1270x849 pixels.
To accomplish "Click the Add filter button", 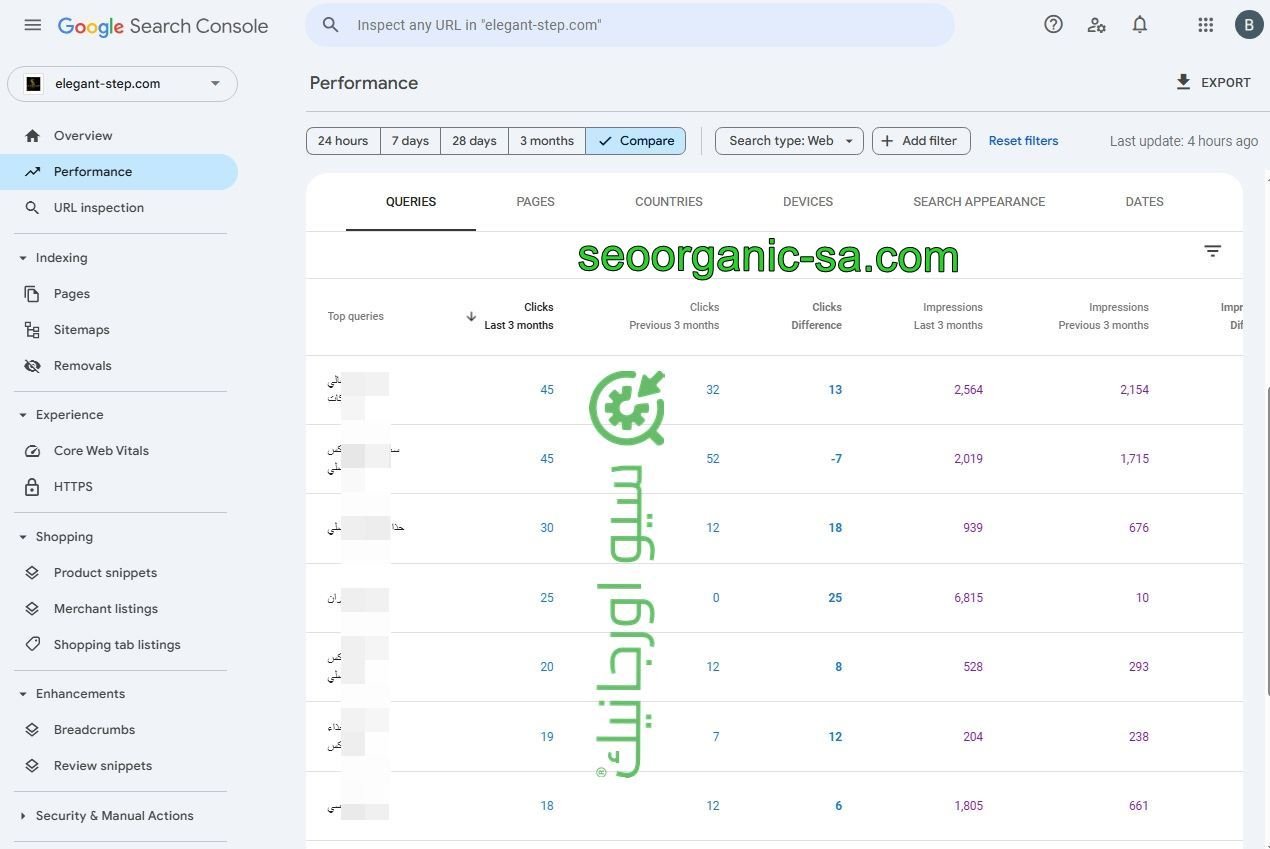I will pos(921,141).
